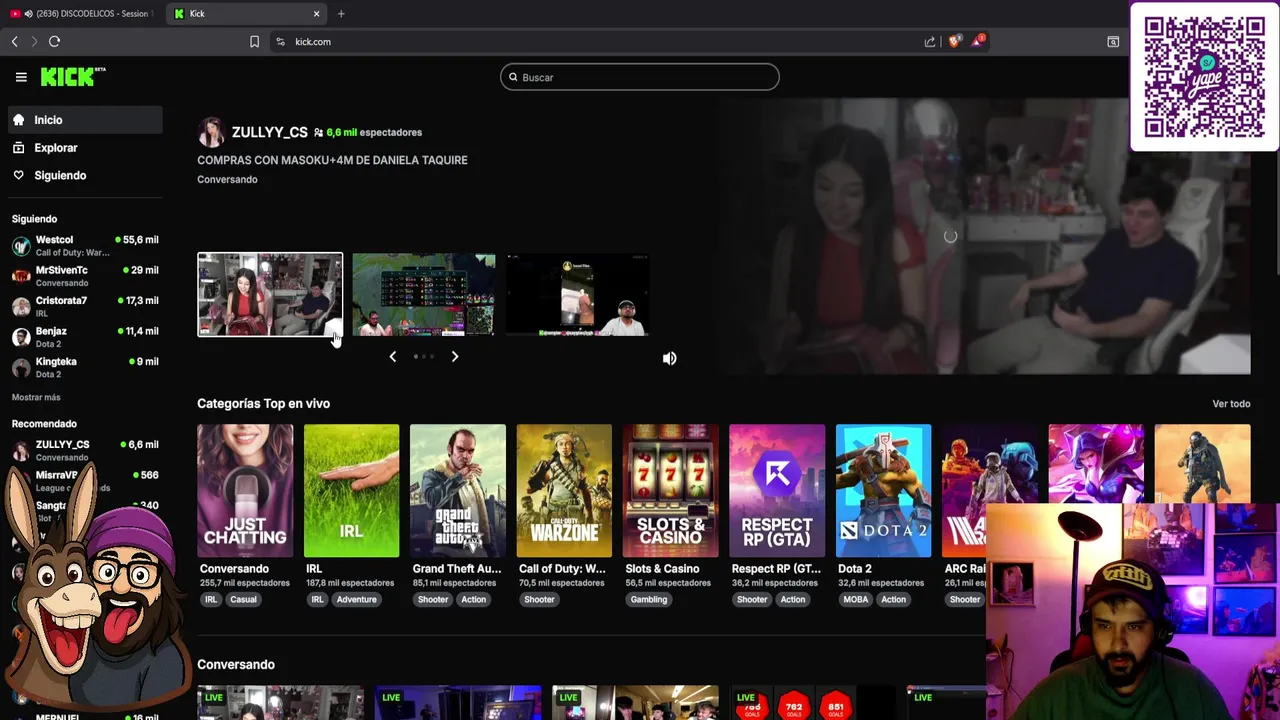This screenshot has height=720, width=1280.
Task: Open IRL category card
Action: (x=351, y=490)
